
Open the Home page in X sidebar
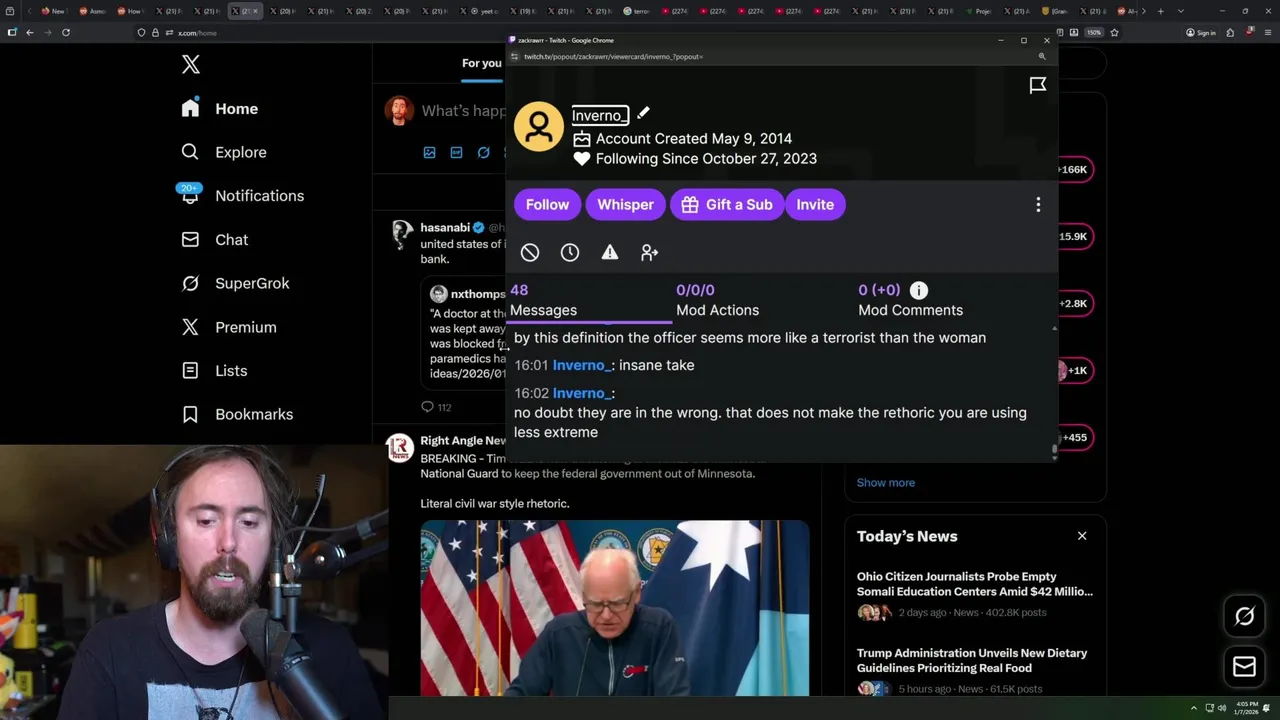click(220, 108)
